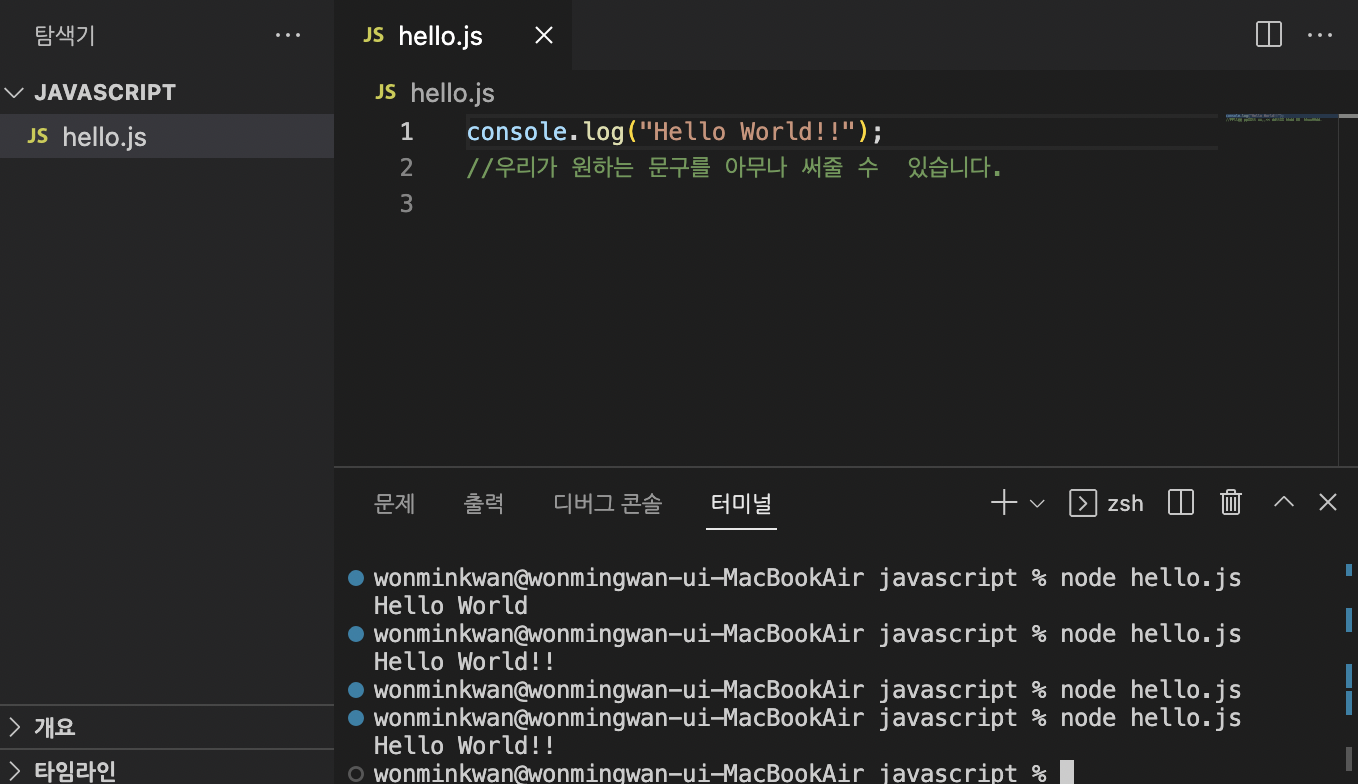Click the blue dot beside the first node command
1358x784 pixels.
tap(355, 578)
